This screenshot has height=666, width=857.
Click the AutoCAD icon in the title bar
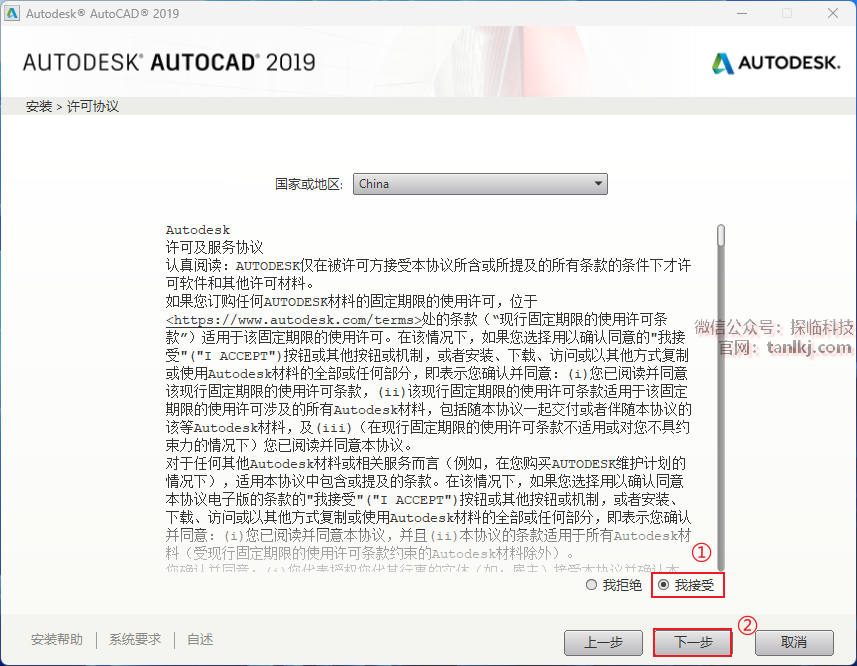(x=12, y=14)
